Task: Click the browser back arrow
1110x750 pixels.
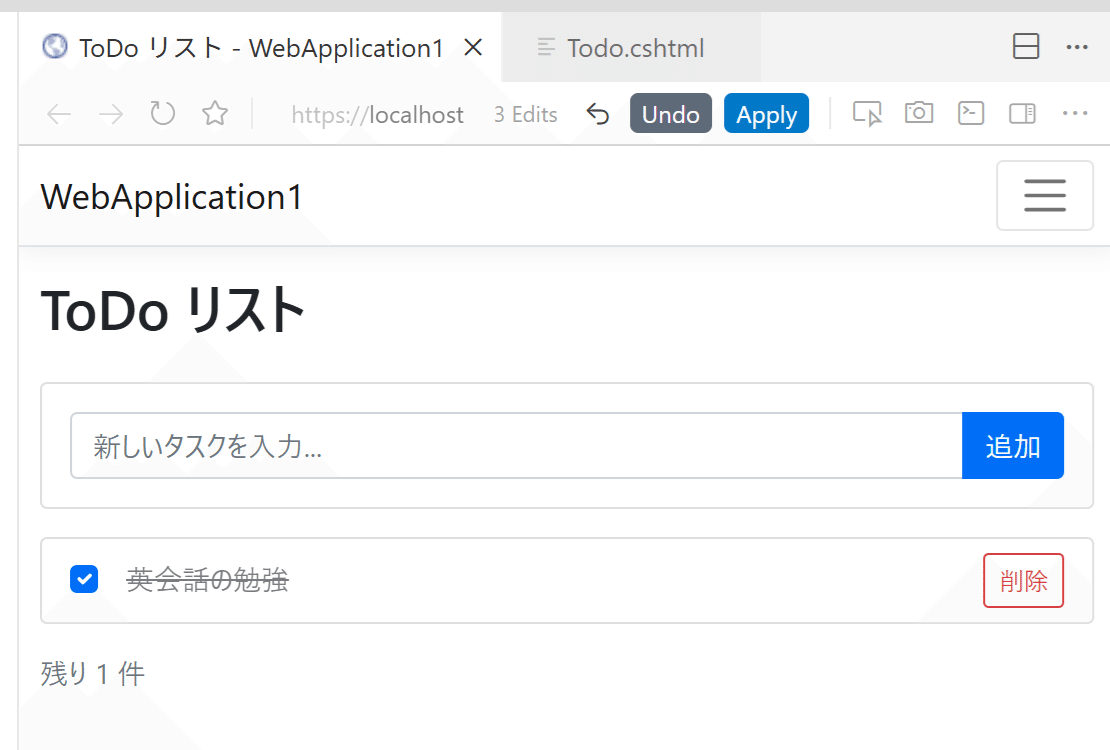Action: coord(59,114)
